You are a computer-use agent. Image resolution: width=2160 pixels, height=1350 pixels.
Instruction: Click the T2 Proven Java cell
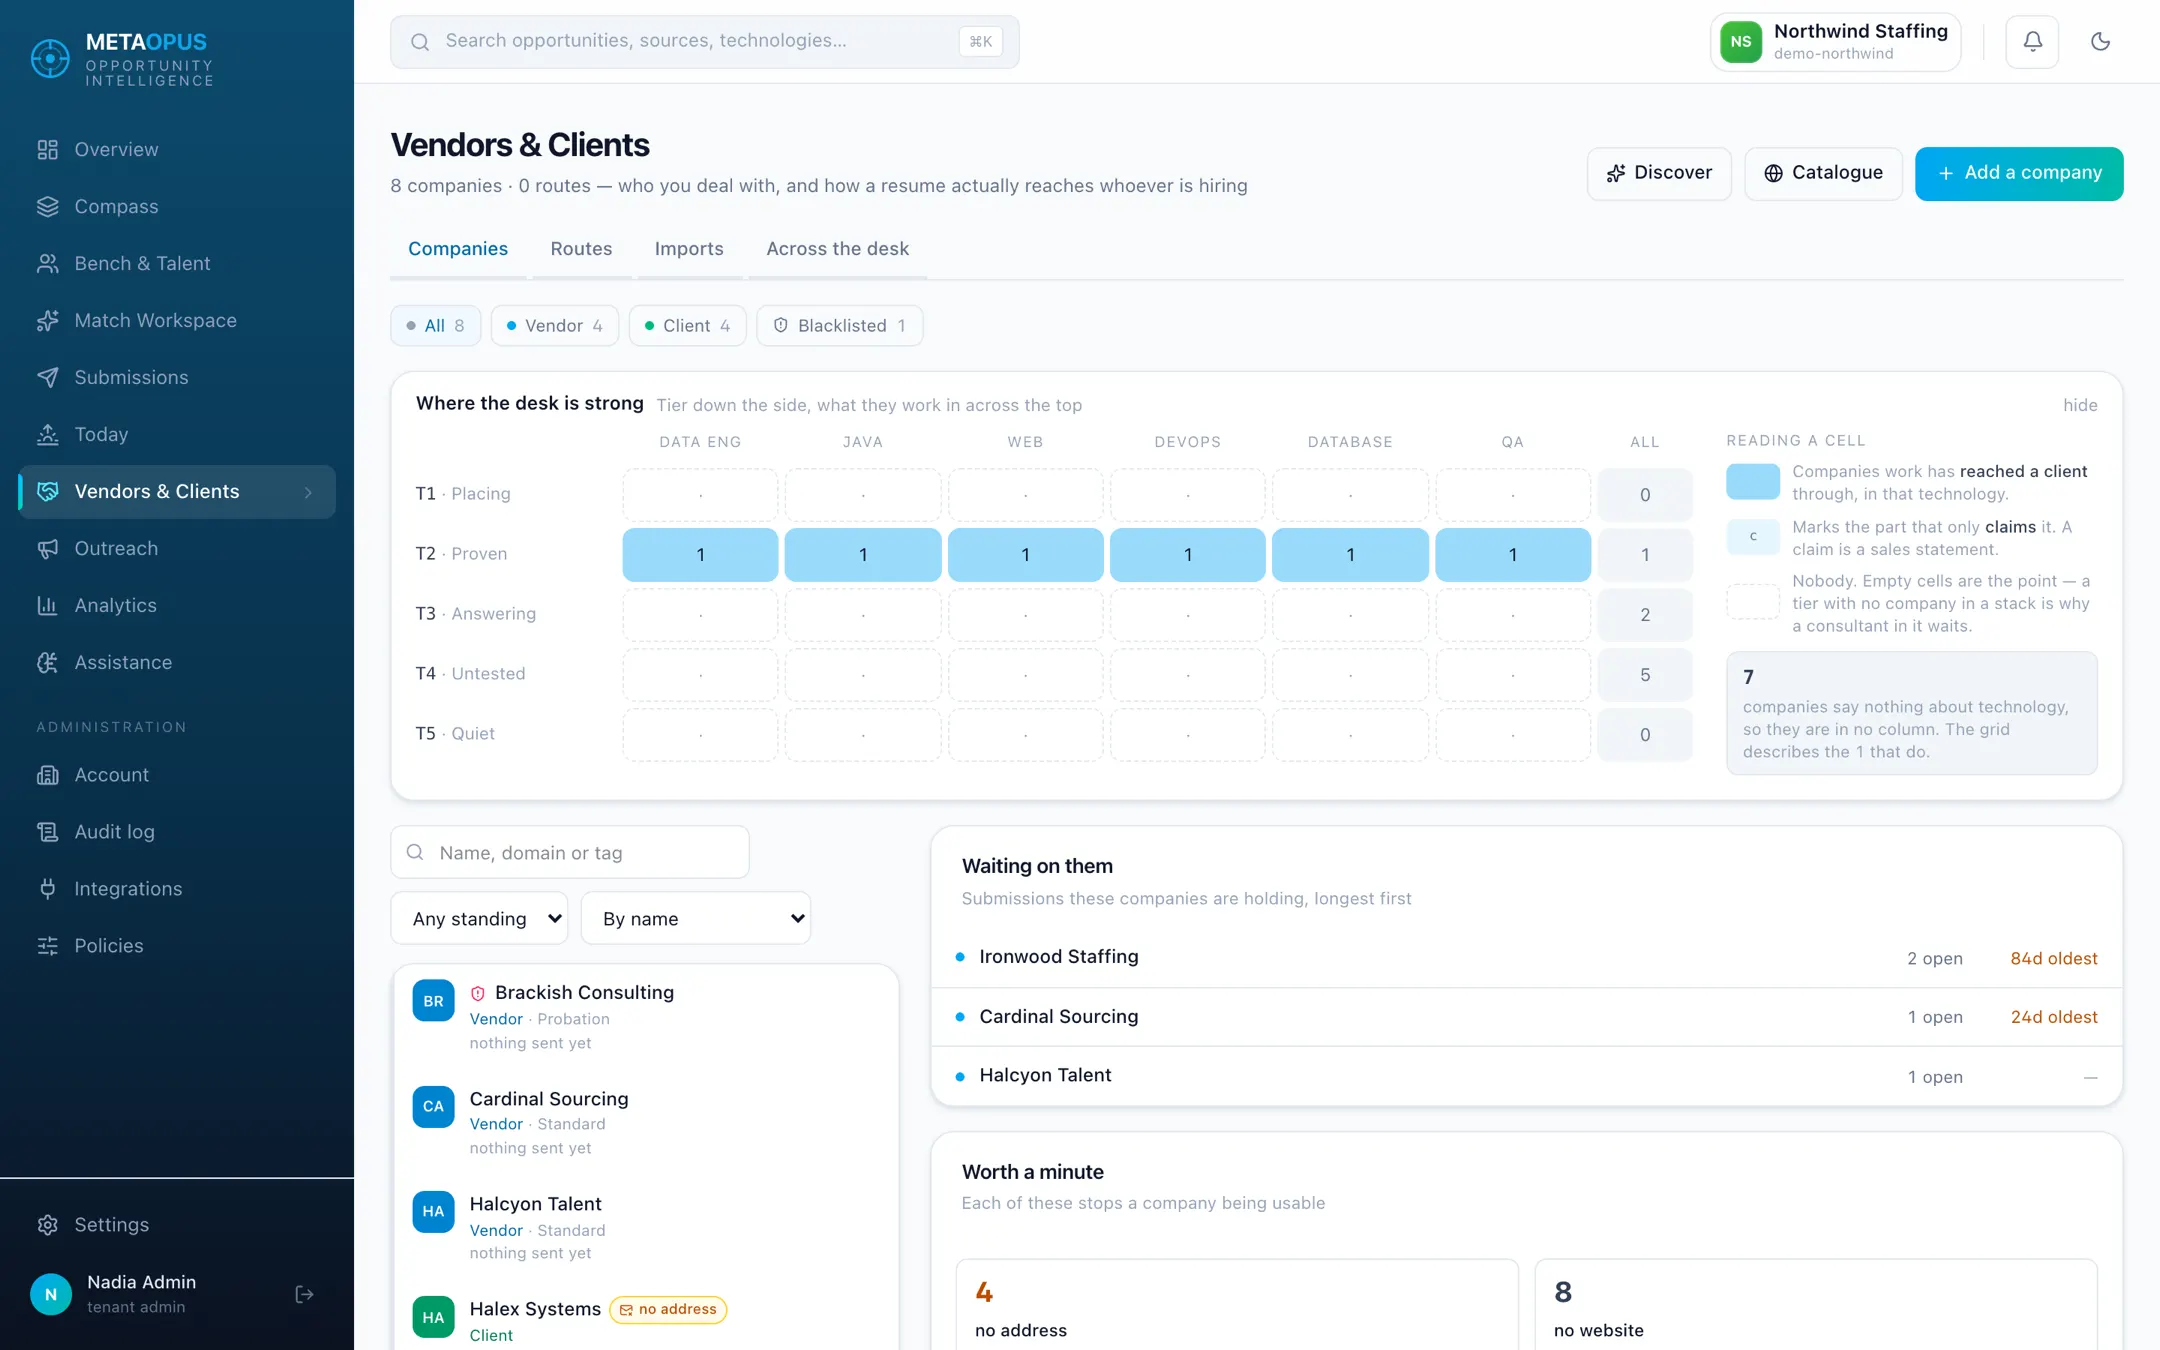tap(863, 555)
